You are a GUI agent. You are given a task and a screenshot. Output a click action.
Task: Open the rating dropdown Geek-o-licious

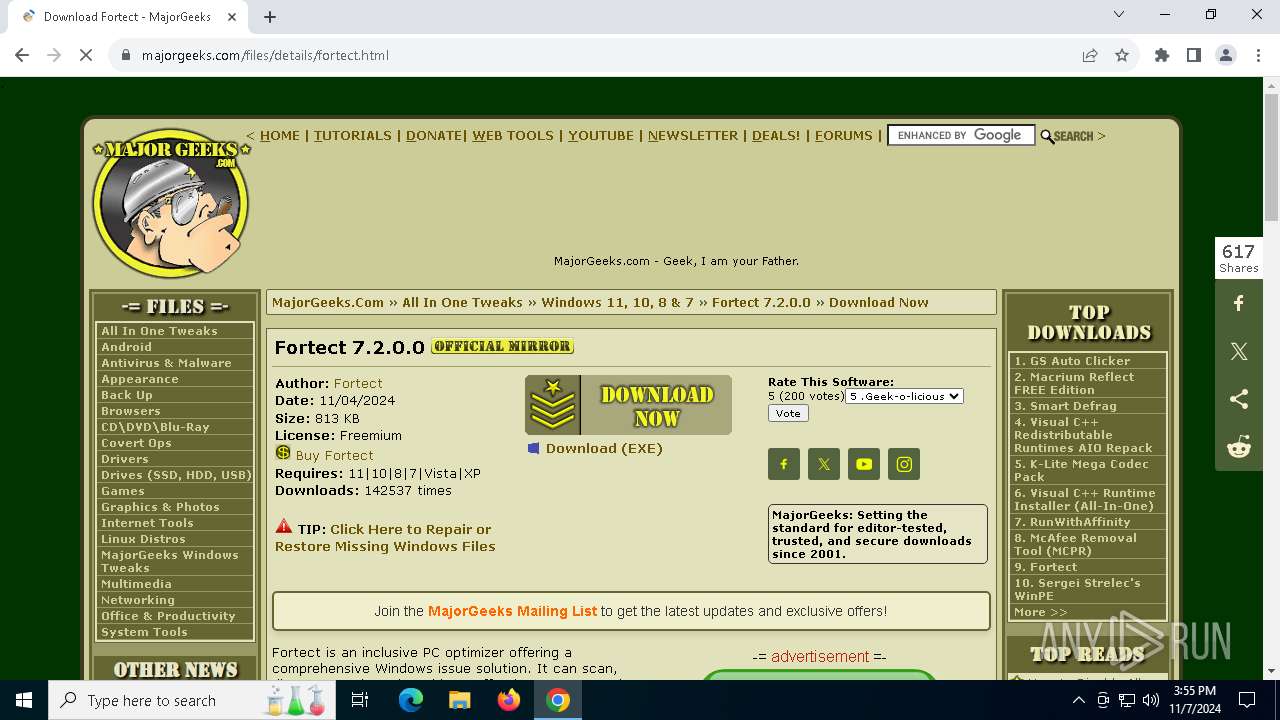point(905,396)
